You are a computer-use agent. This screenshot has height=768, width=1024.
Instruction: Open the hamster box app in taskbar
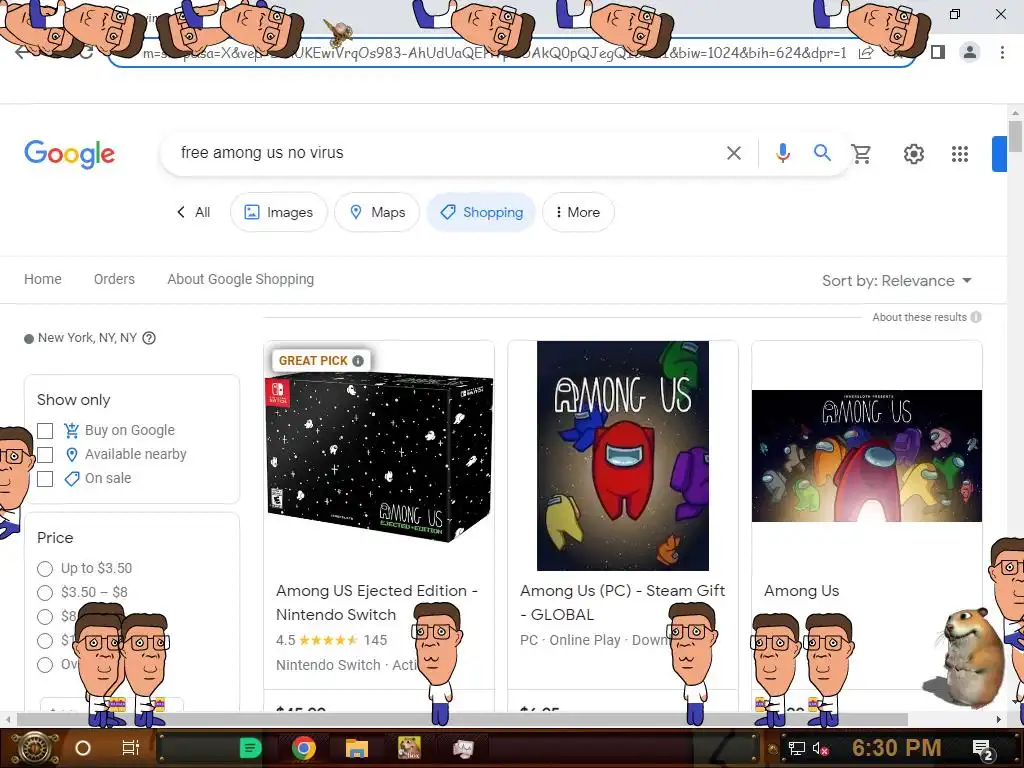[409, 748]
